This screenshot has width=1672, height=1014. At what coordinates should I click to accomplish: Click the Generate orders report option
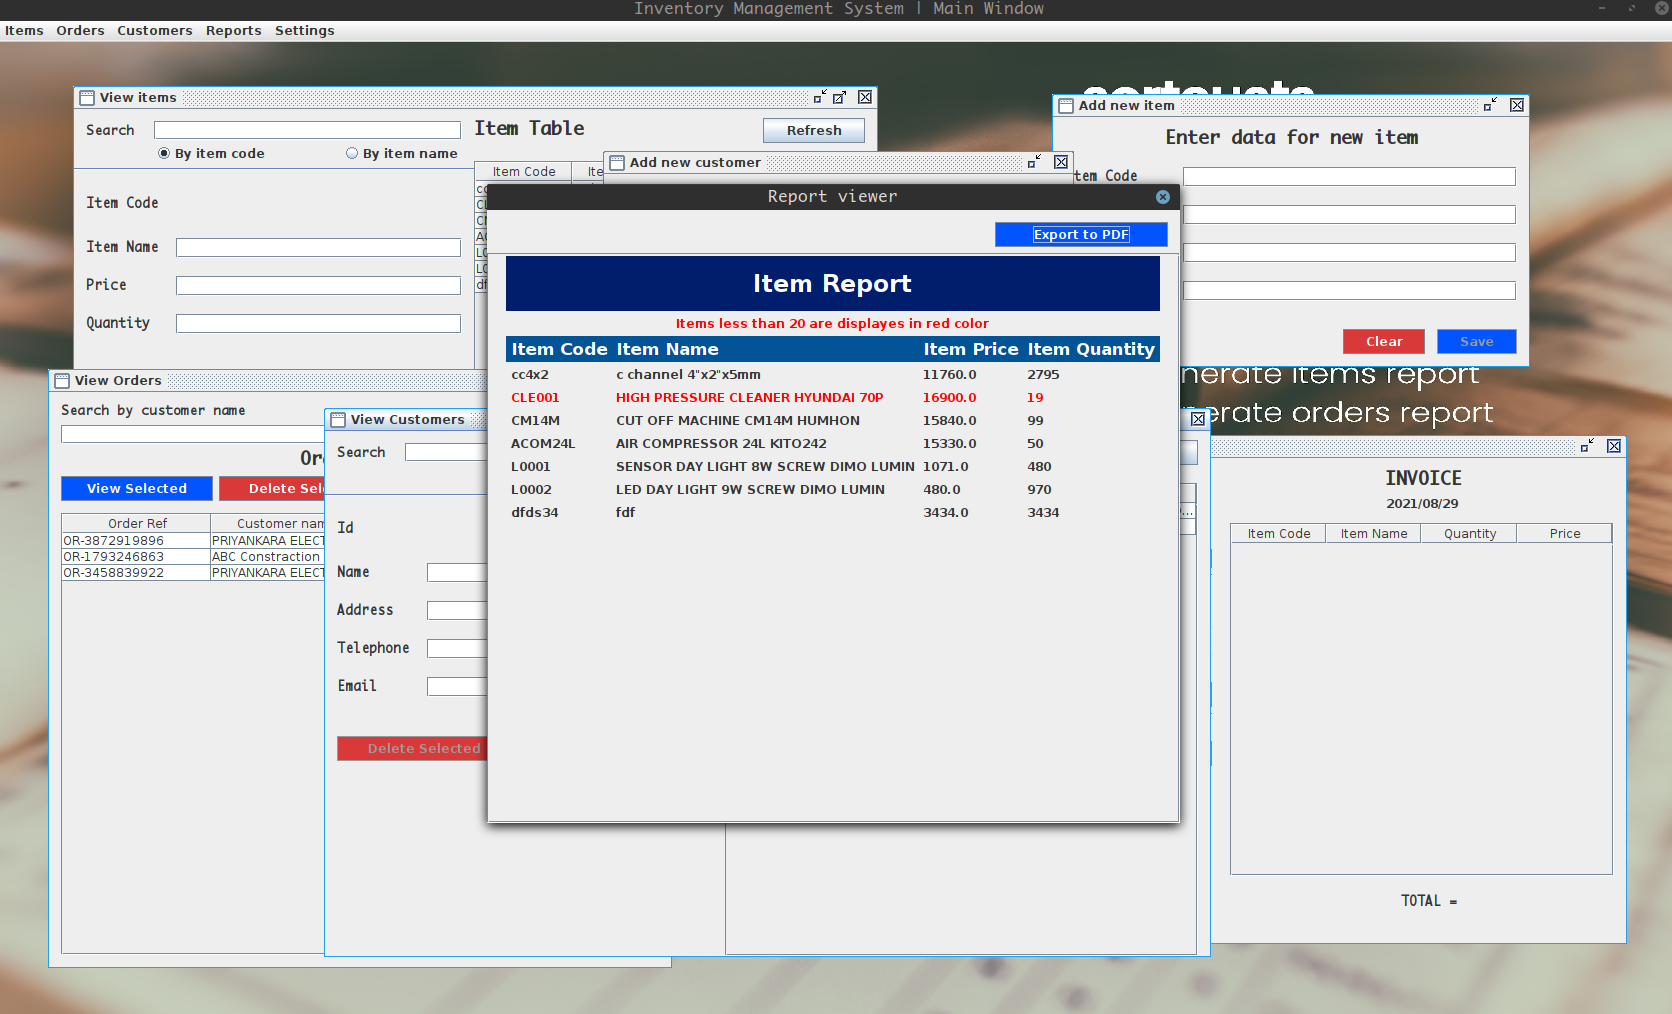pyautogui.click(x=1343, y=412)
